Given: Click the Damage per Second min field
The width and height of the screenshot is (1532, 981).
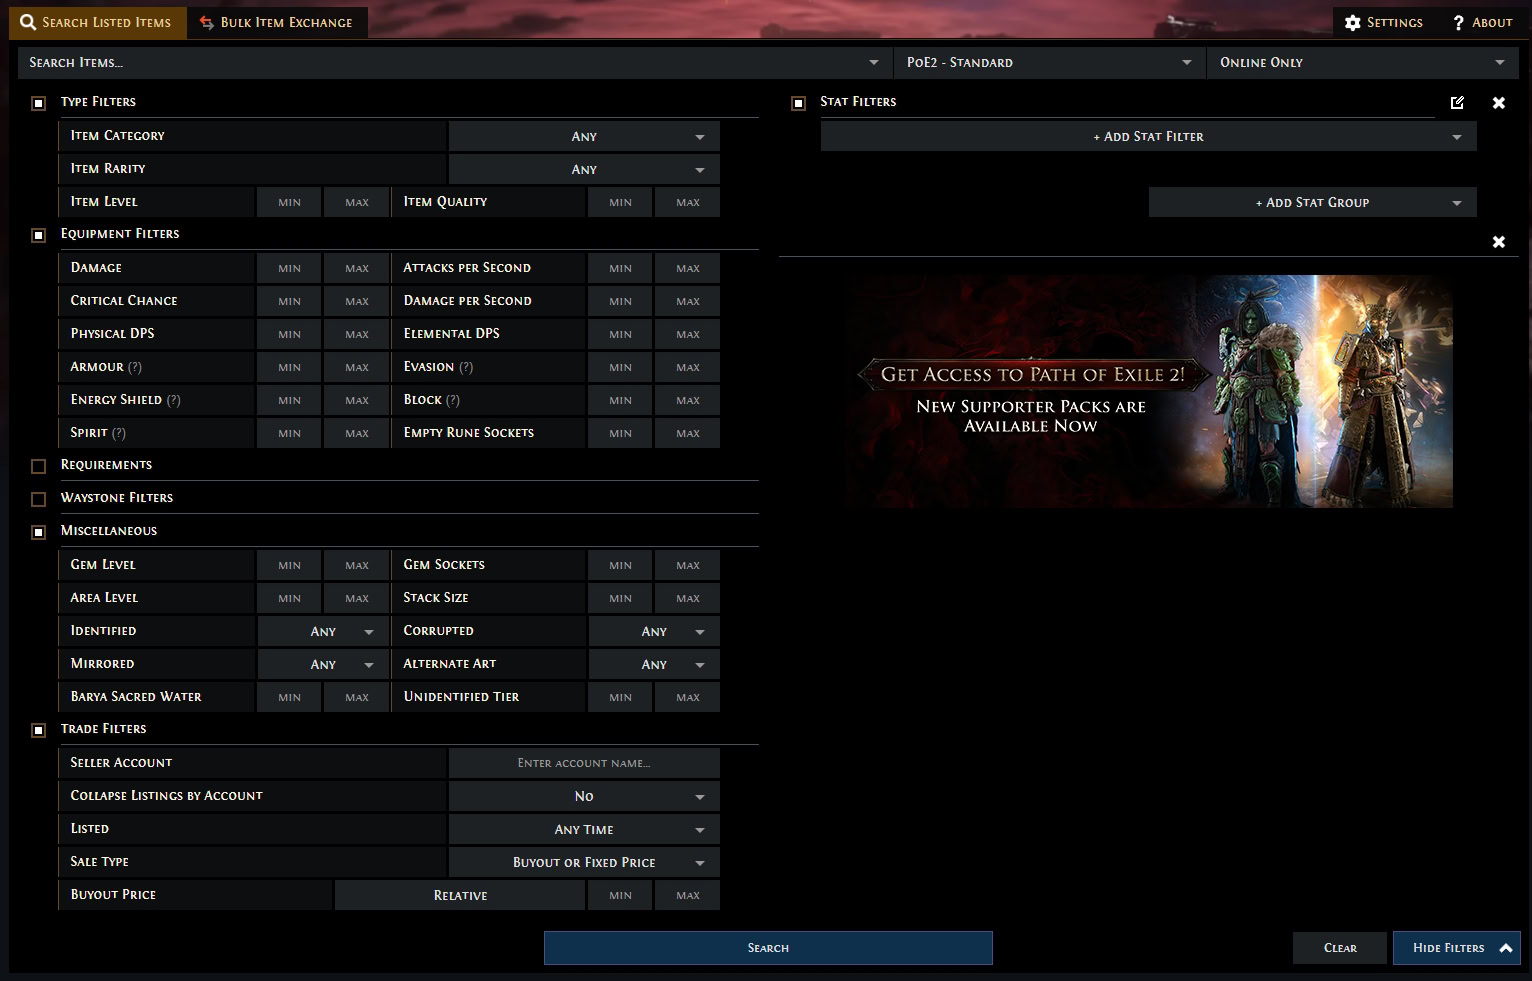Looking at the screenshot, I should (x=620, y=301).
